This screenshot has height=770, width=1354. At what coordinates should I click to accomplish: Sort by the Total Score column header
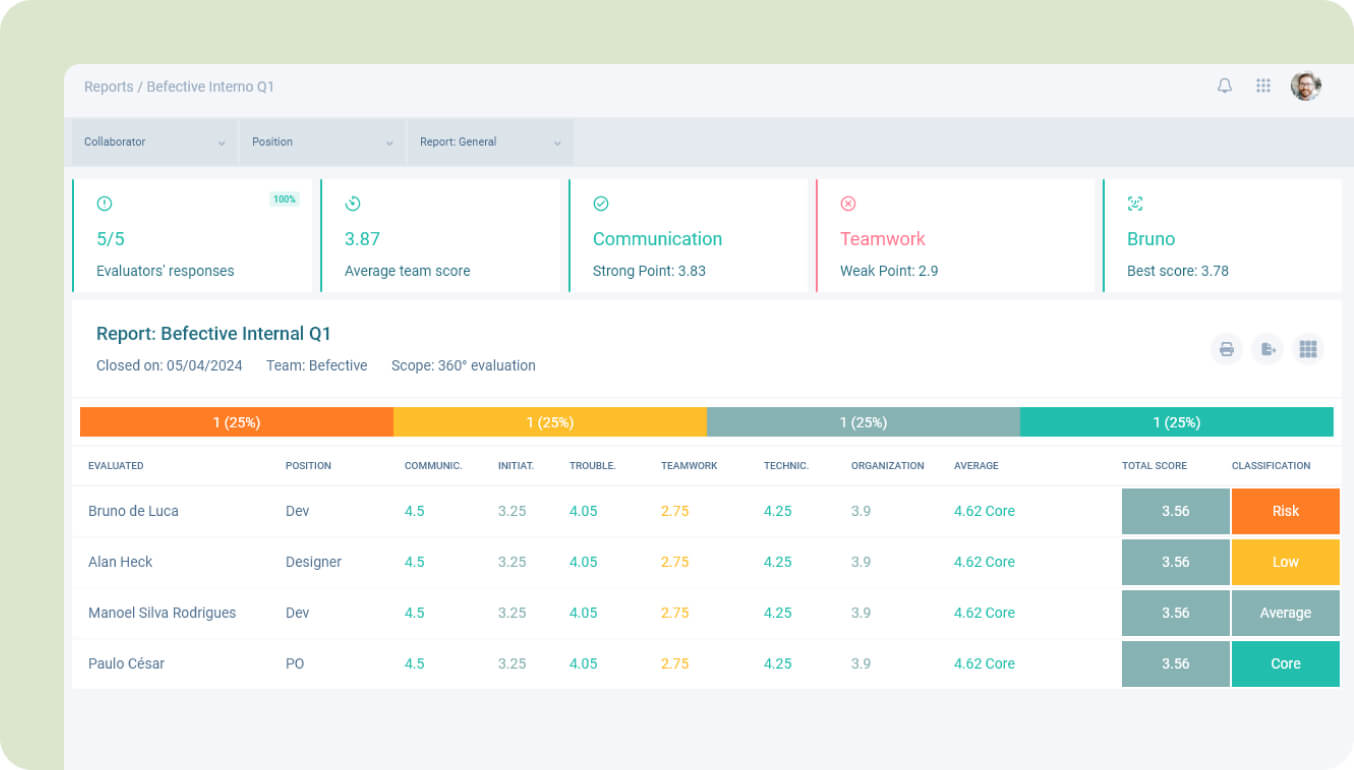point(1153,466)
